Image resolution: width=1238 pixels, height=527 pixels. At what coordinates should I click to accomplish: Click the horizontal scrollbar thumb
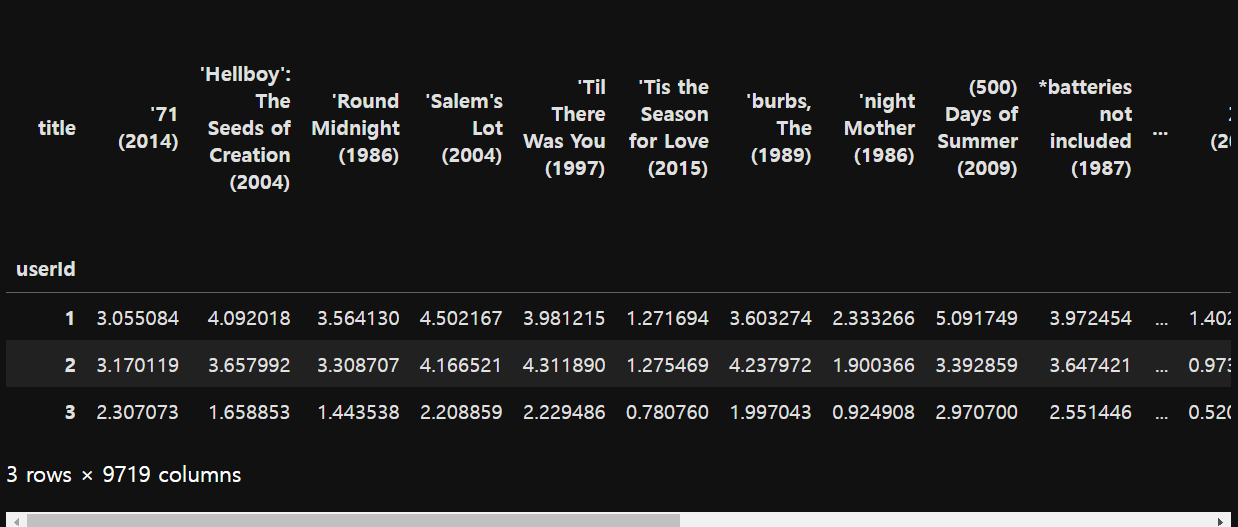click(x=353, y=520)
